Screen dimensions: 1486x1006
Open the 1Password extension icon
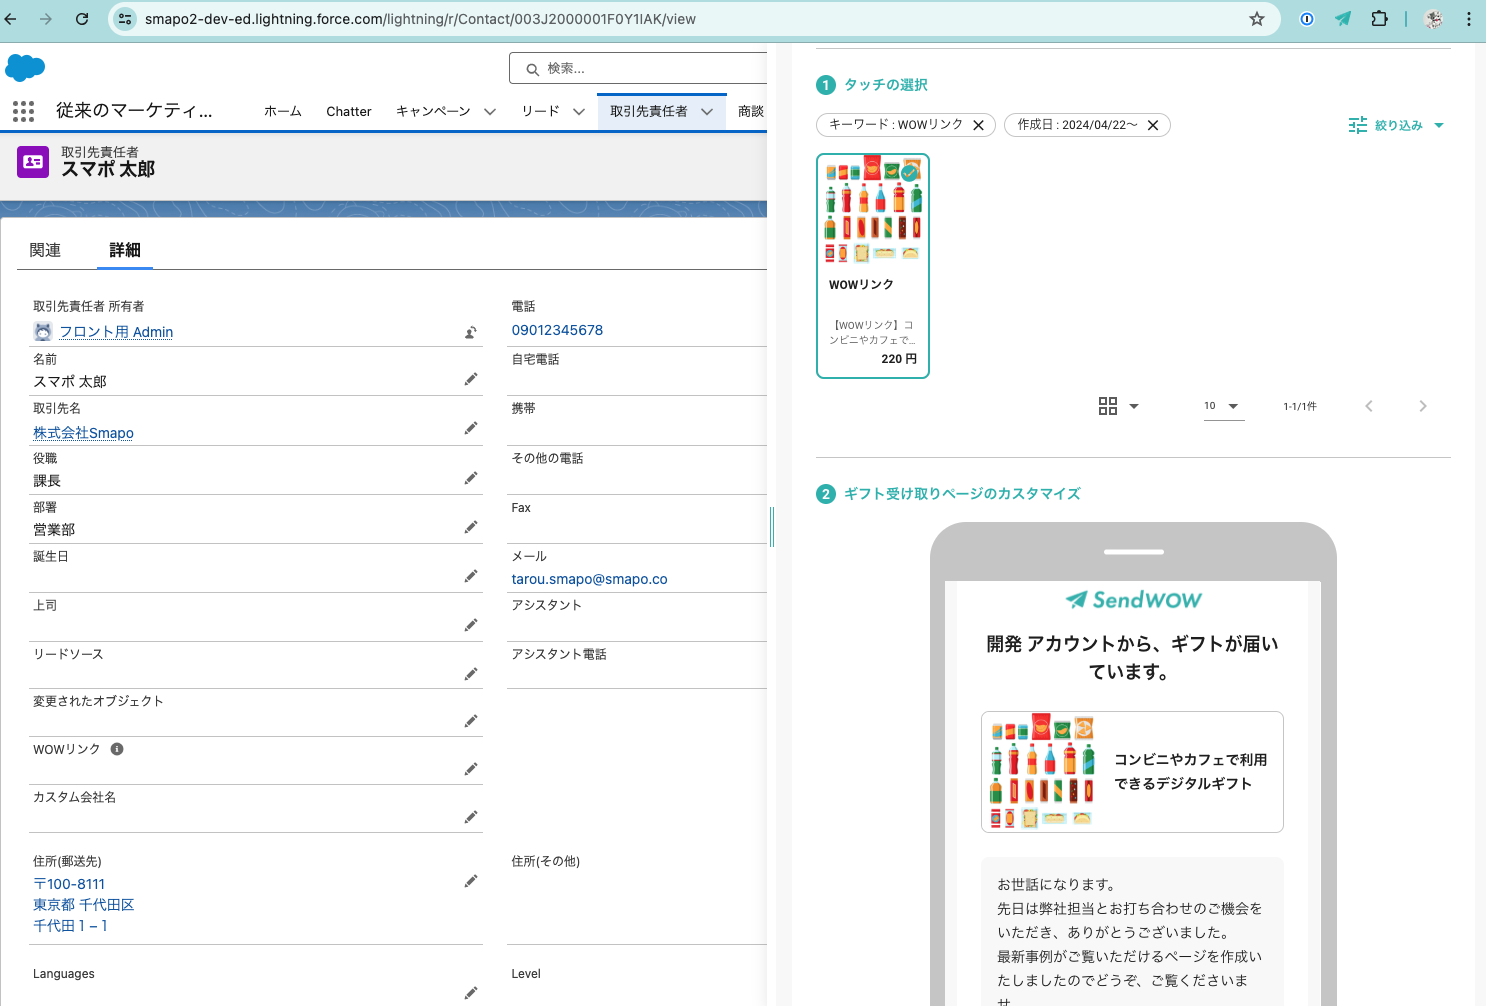coord(1306,19)
